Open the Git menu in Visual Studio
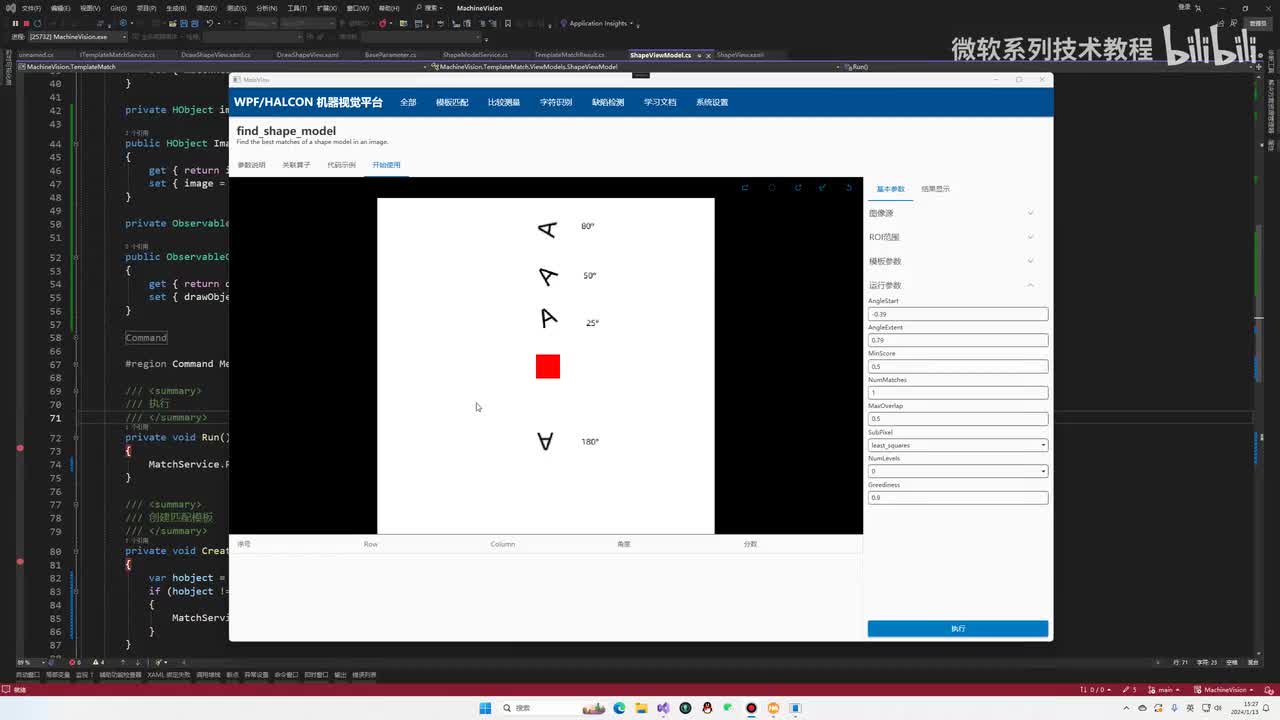Screen dimensions: 1280x720 point(119,8)
